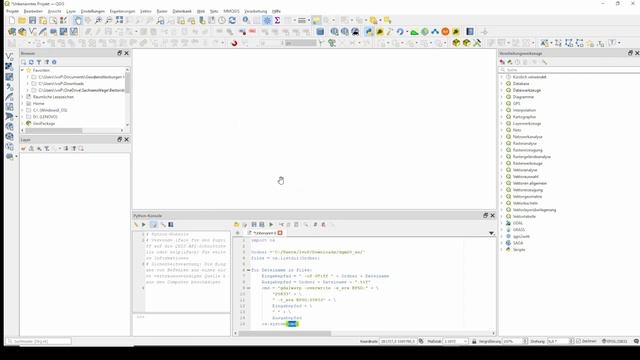Viewport: 640px width, 360px height.
Task: Select the Pan Map hand tool
Action: click(x=78, y=20)
